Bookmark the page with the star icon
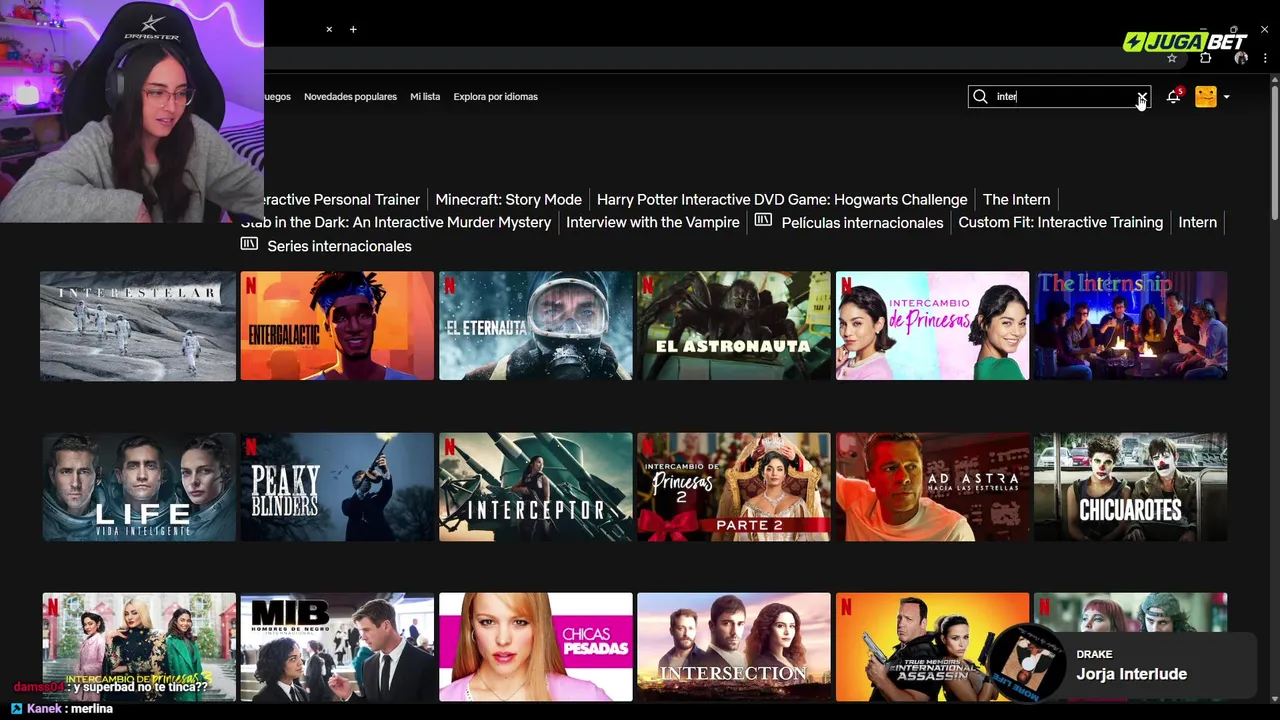 (1172, 58)
